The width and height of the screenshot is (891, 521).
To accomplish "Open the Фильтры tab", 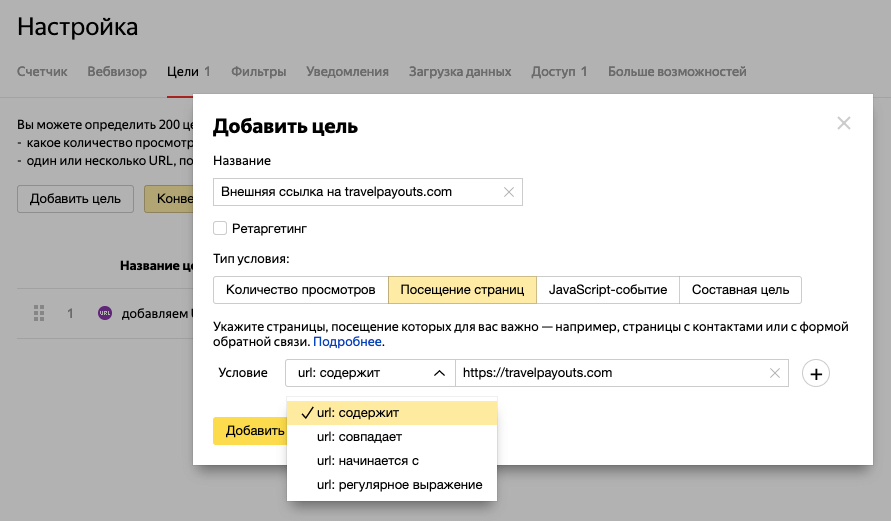I will coord(258,72).
